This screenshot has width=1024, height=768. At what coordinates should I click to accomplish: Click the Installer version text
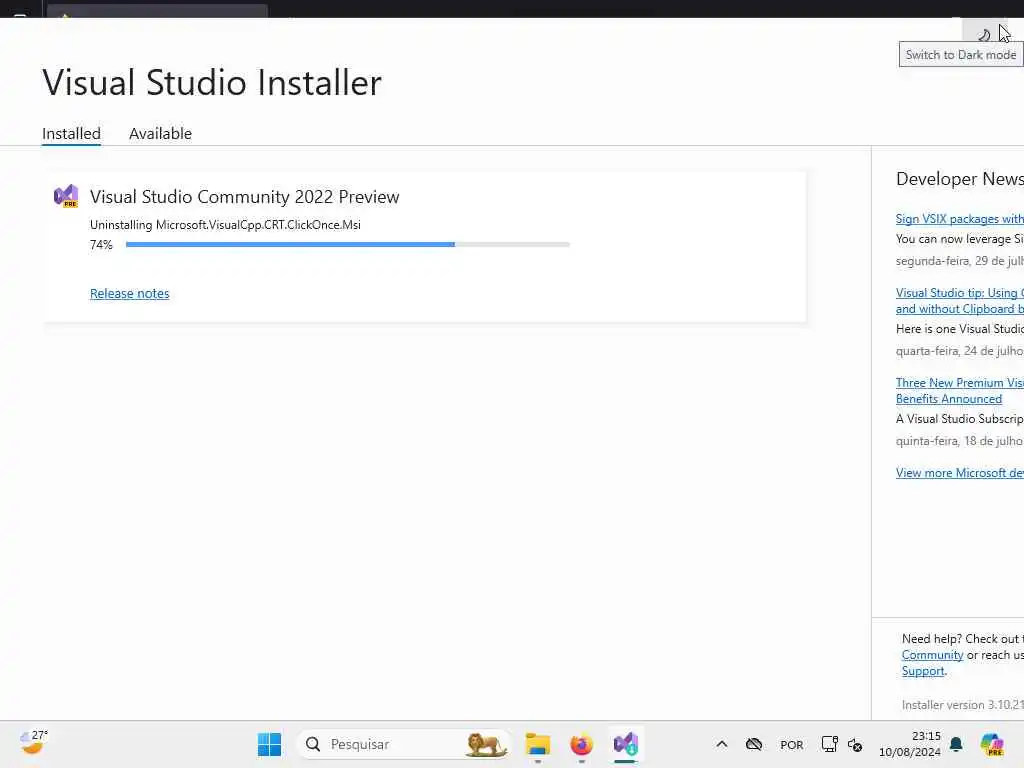coord(963,705)
